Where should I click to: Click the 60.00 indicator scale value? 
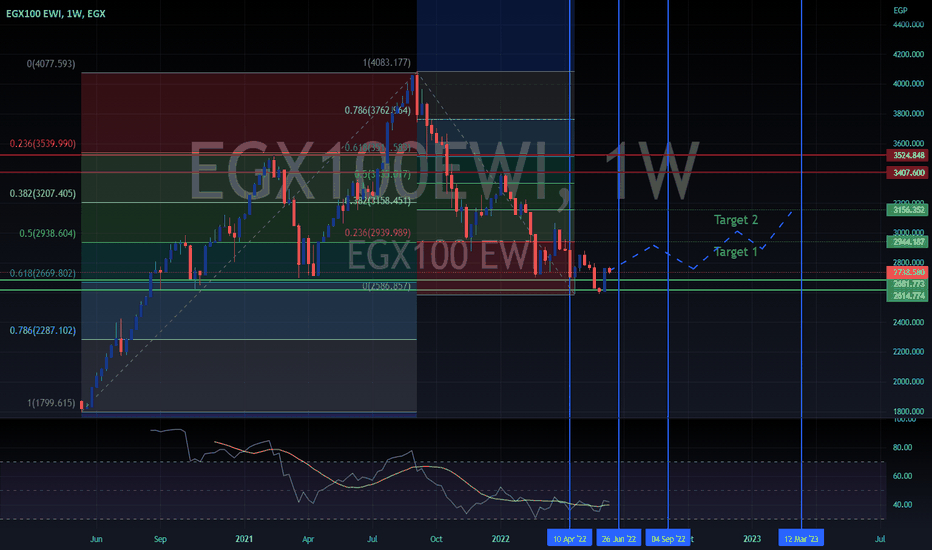click(x=902, y=476)
